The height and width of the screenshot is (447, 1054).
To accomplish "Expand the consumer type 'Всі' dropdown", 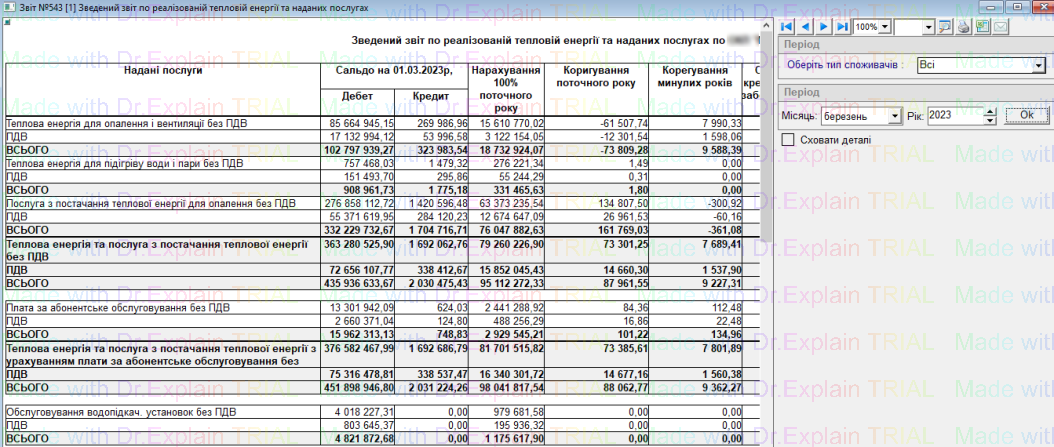I will [1039, 65].
